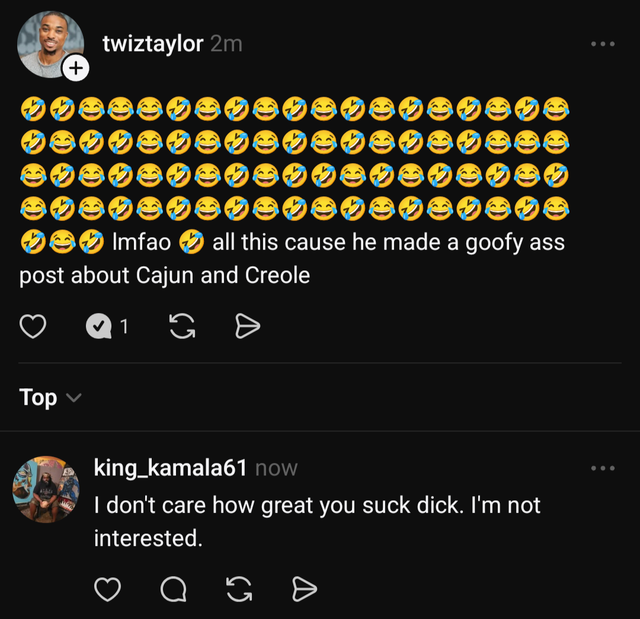This screenshot has width=640, height=619.
Task: Open more options for twiztaylor's post
Action: click(603, 44)
